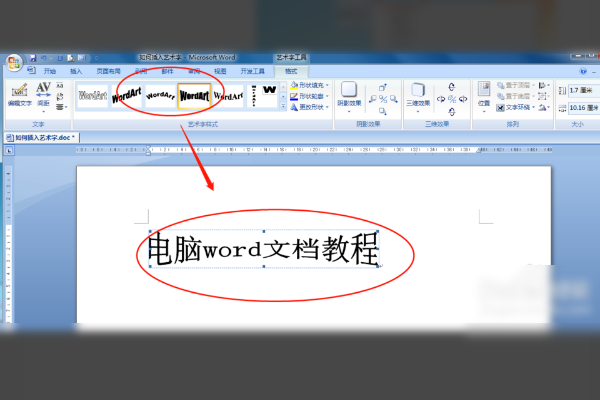This screenshot has height=400, width=600.
Task: Toggle WordArt even height (Aa) icon
Action: [60, 86]
